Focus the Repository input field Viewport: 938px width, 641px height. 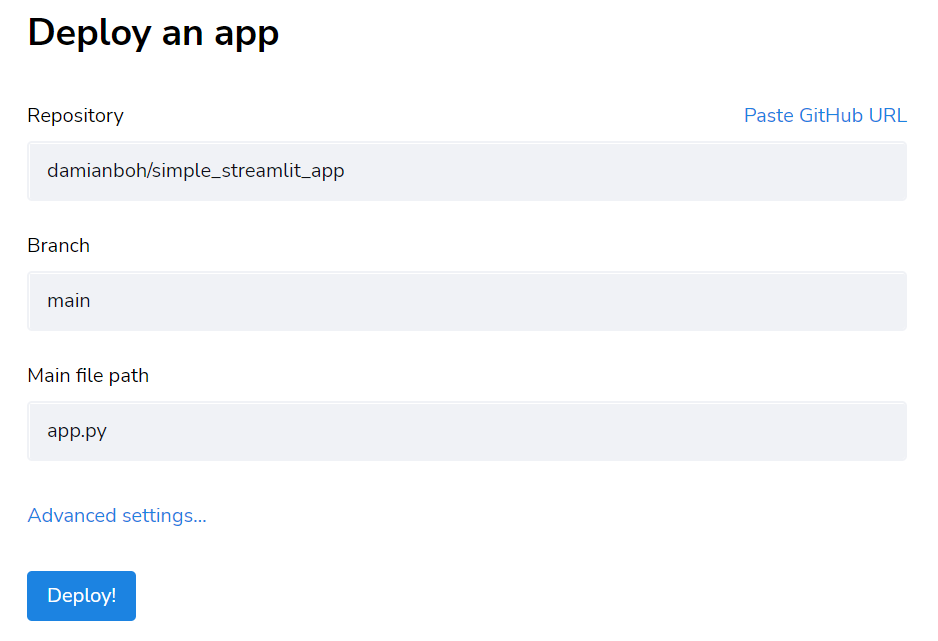click(x=467, y=171)
